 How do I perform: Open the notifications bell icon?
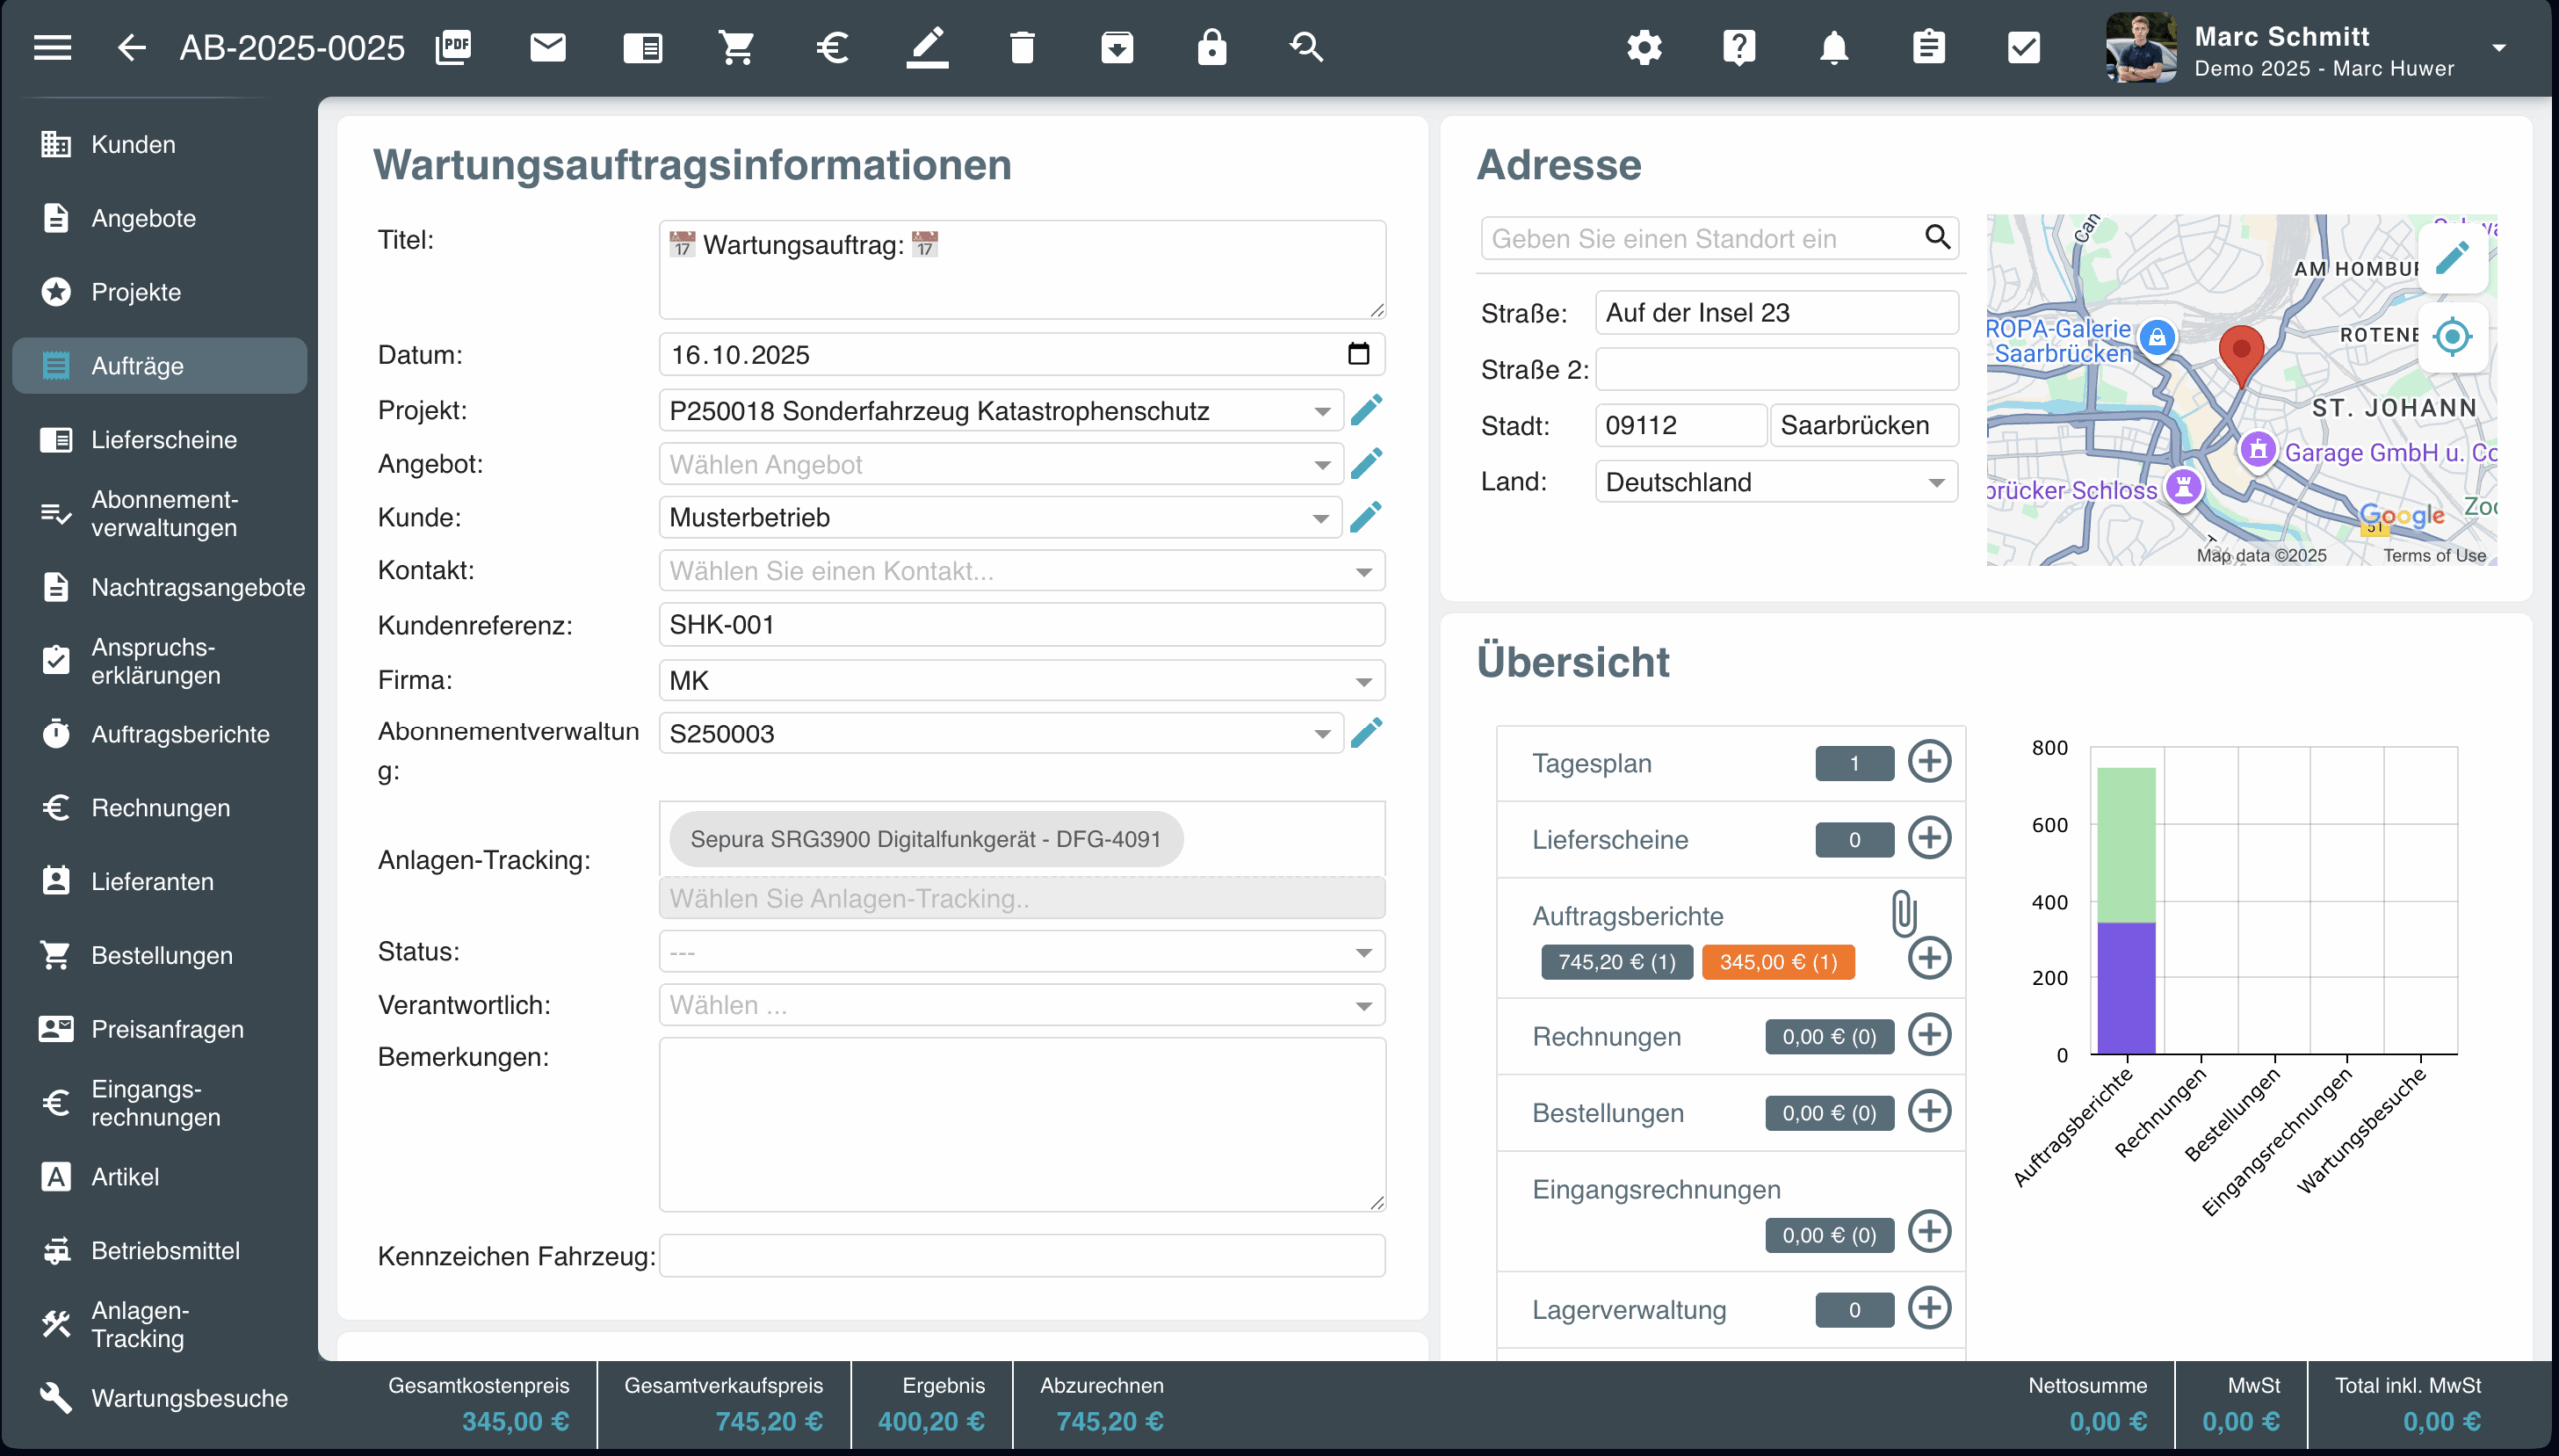(1834, 47)
